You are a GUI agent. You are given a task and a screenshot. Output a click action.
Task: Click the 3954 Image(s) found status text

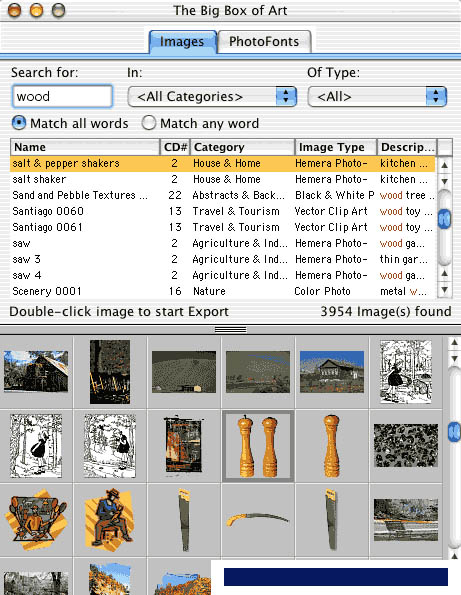point(386,312)
